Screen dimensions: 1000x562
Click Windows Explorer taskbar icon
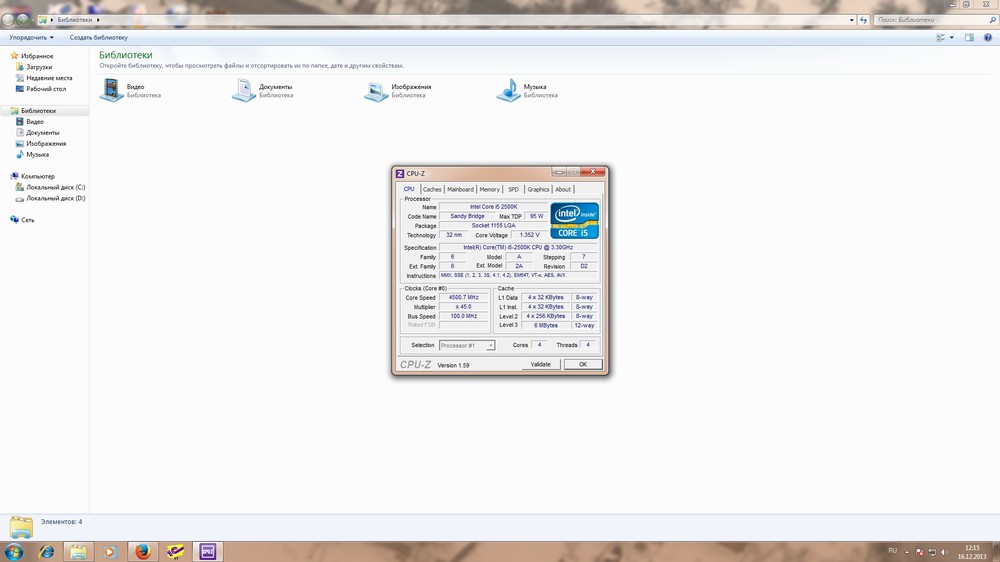[x=78, y=552]
